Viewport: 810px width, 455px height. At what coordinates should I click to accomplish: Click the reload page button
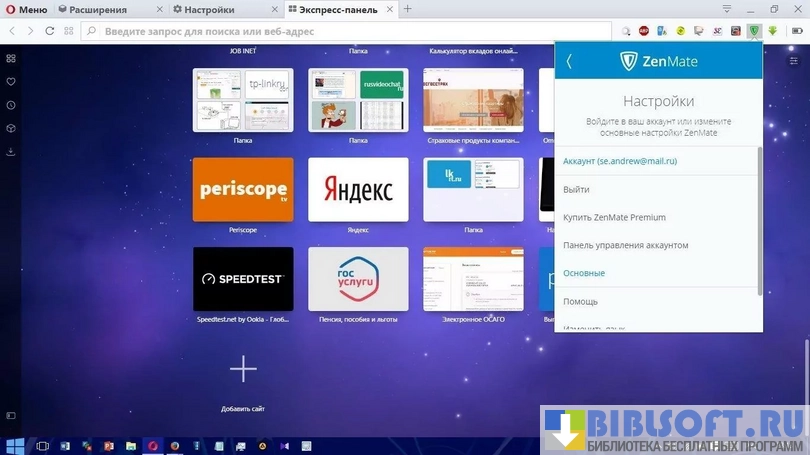[49, 31]
